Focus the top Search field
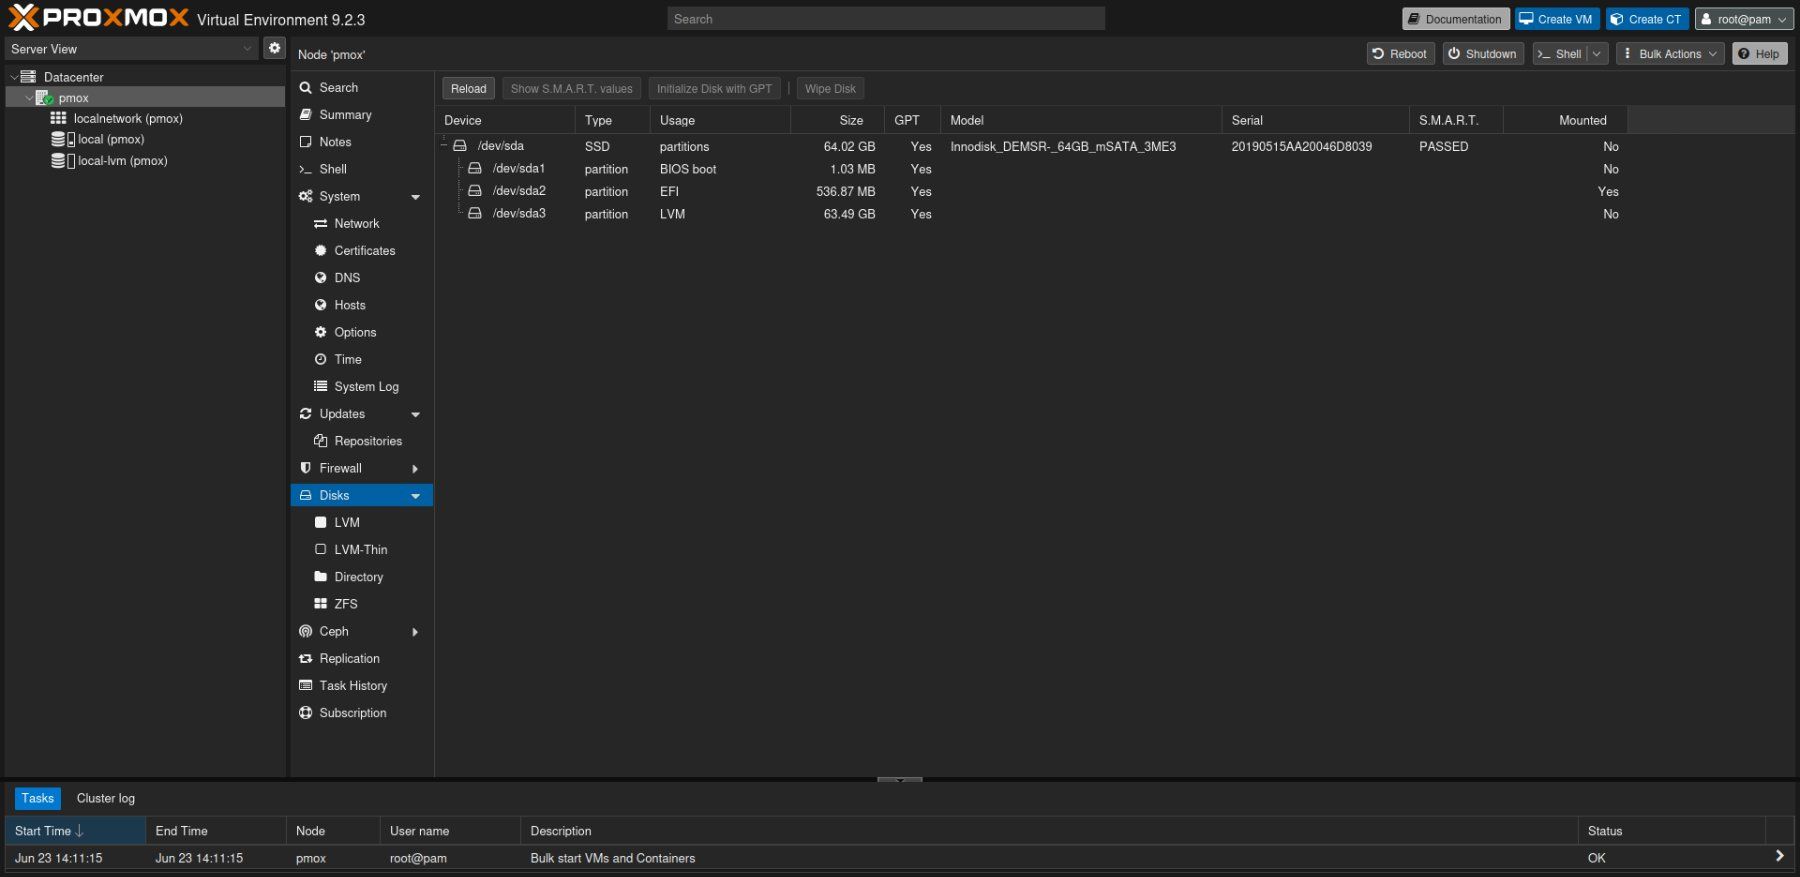Image resolution: width=1800 pixels, height=877 pixels. pyautogui.click(x=886, y=19)
